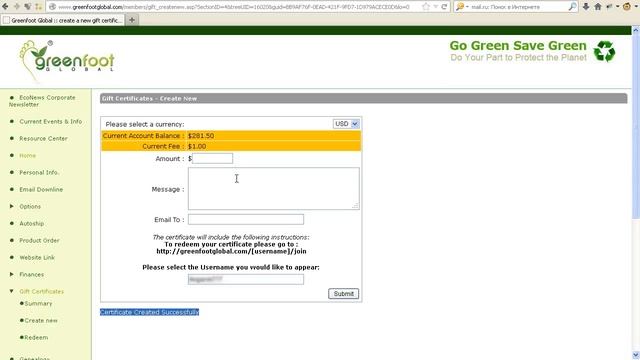Open the Home sidebar link
This screenshot has height=360, width=640.
[27, 156]
